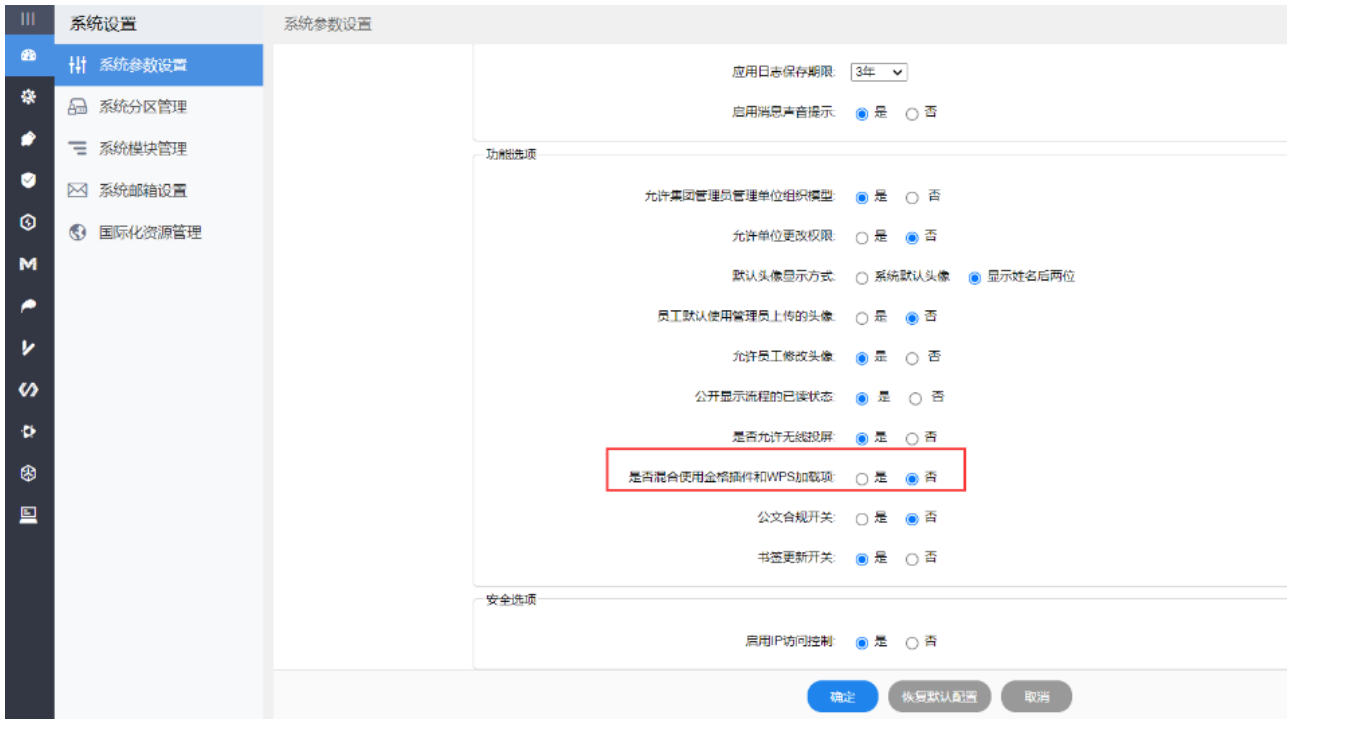This screenshot has height=740, width=1354.
Task: Select 系统邮箱设置 from the menu
Action: pos(159,191)
